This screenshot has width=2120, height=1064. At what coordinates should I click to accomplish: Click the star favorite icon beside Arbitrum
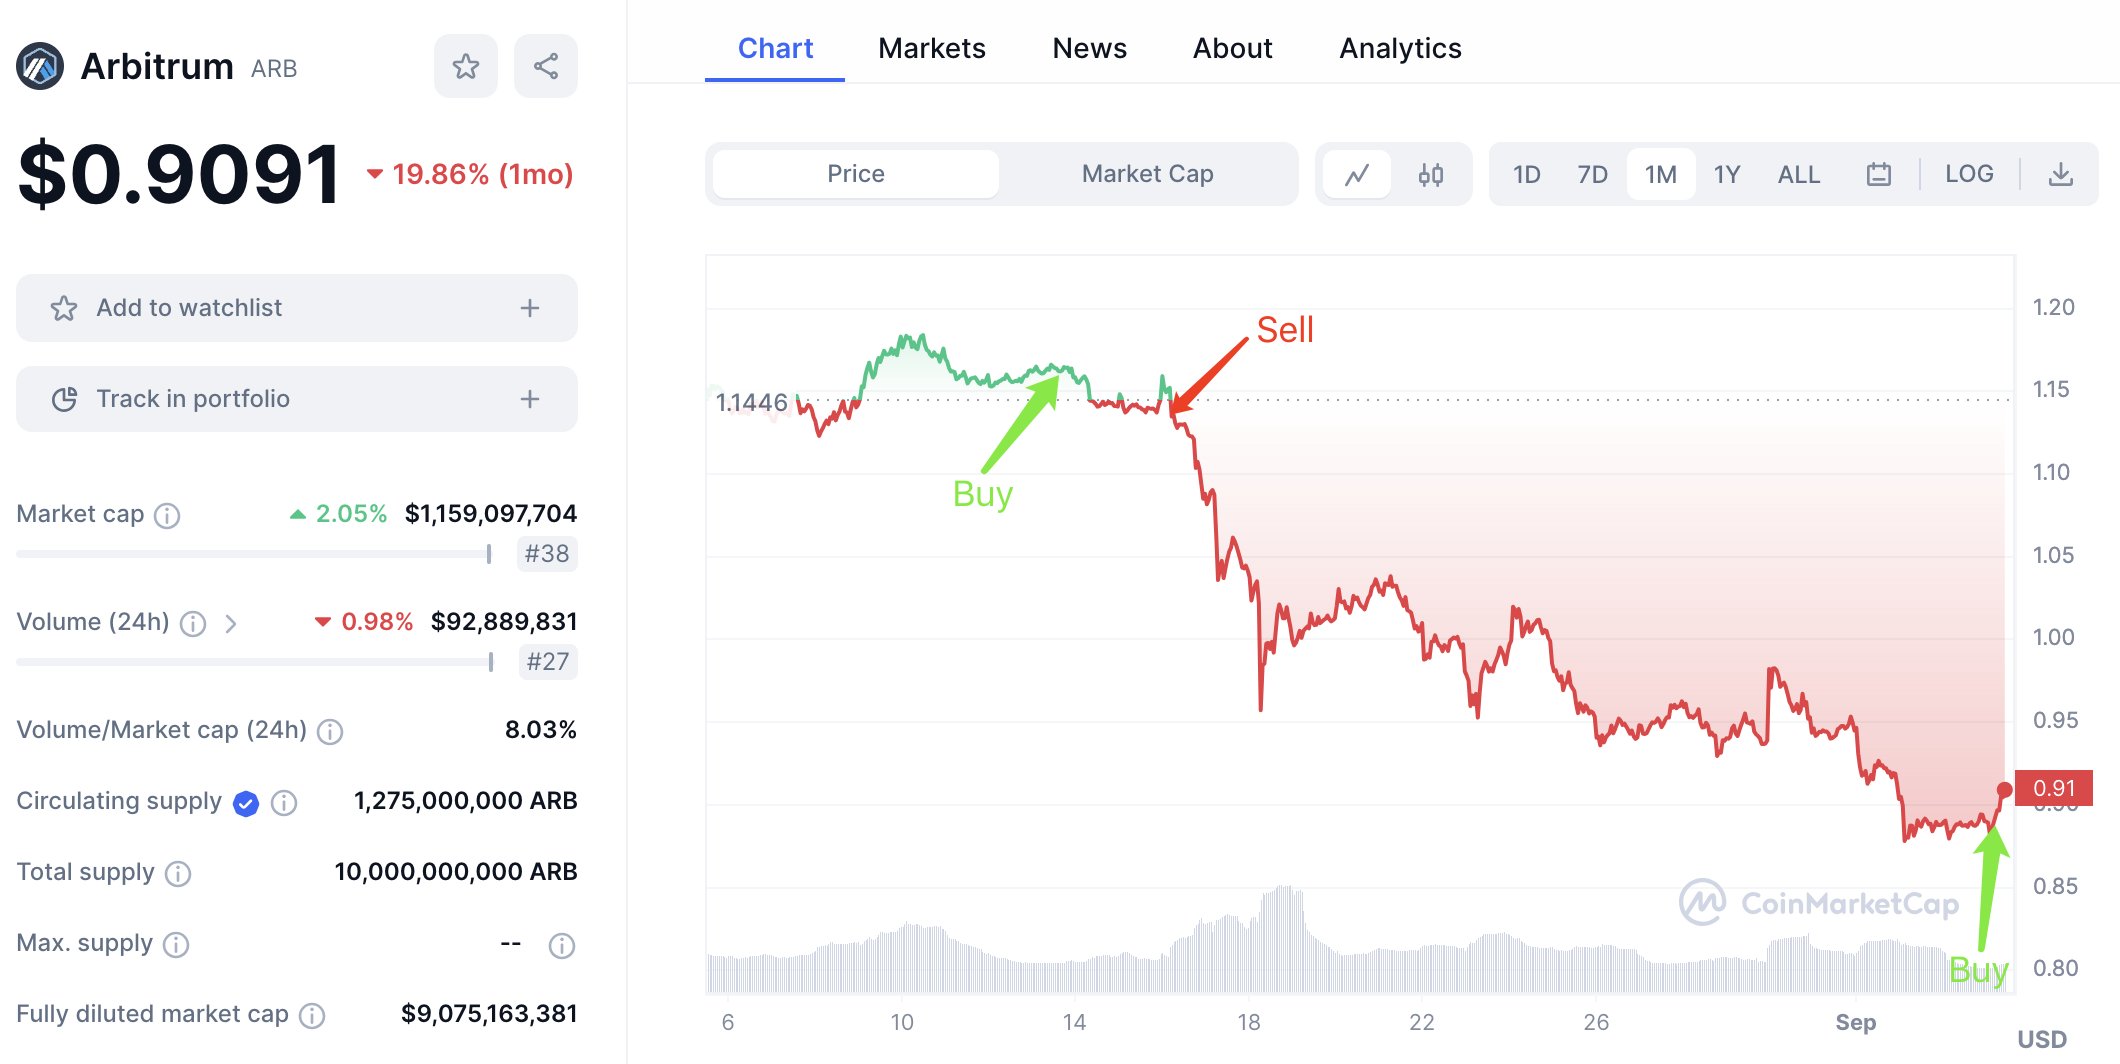pos(465,67)
